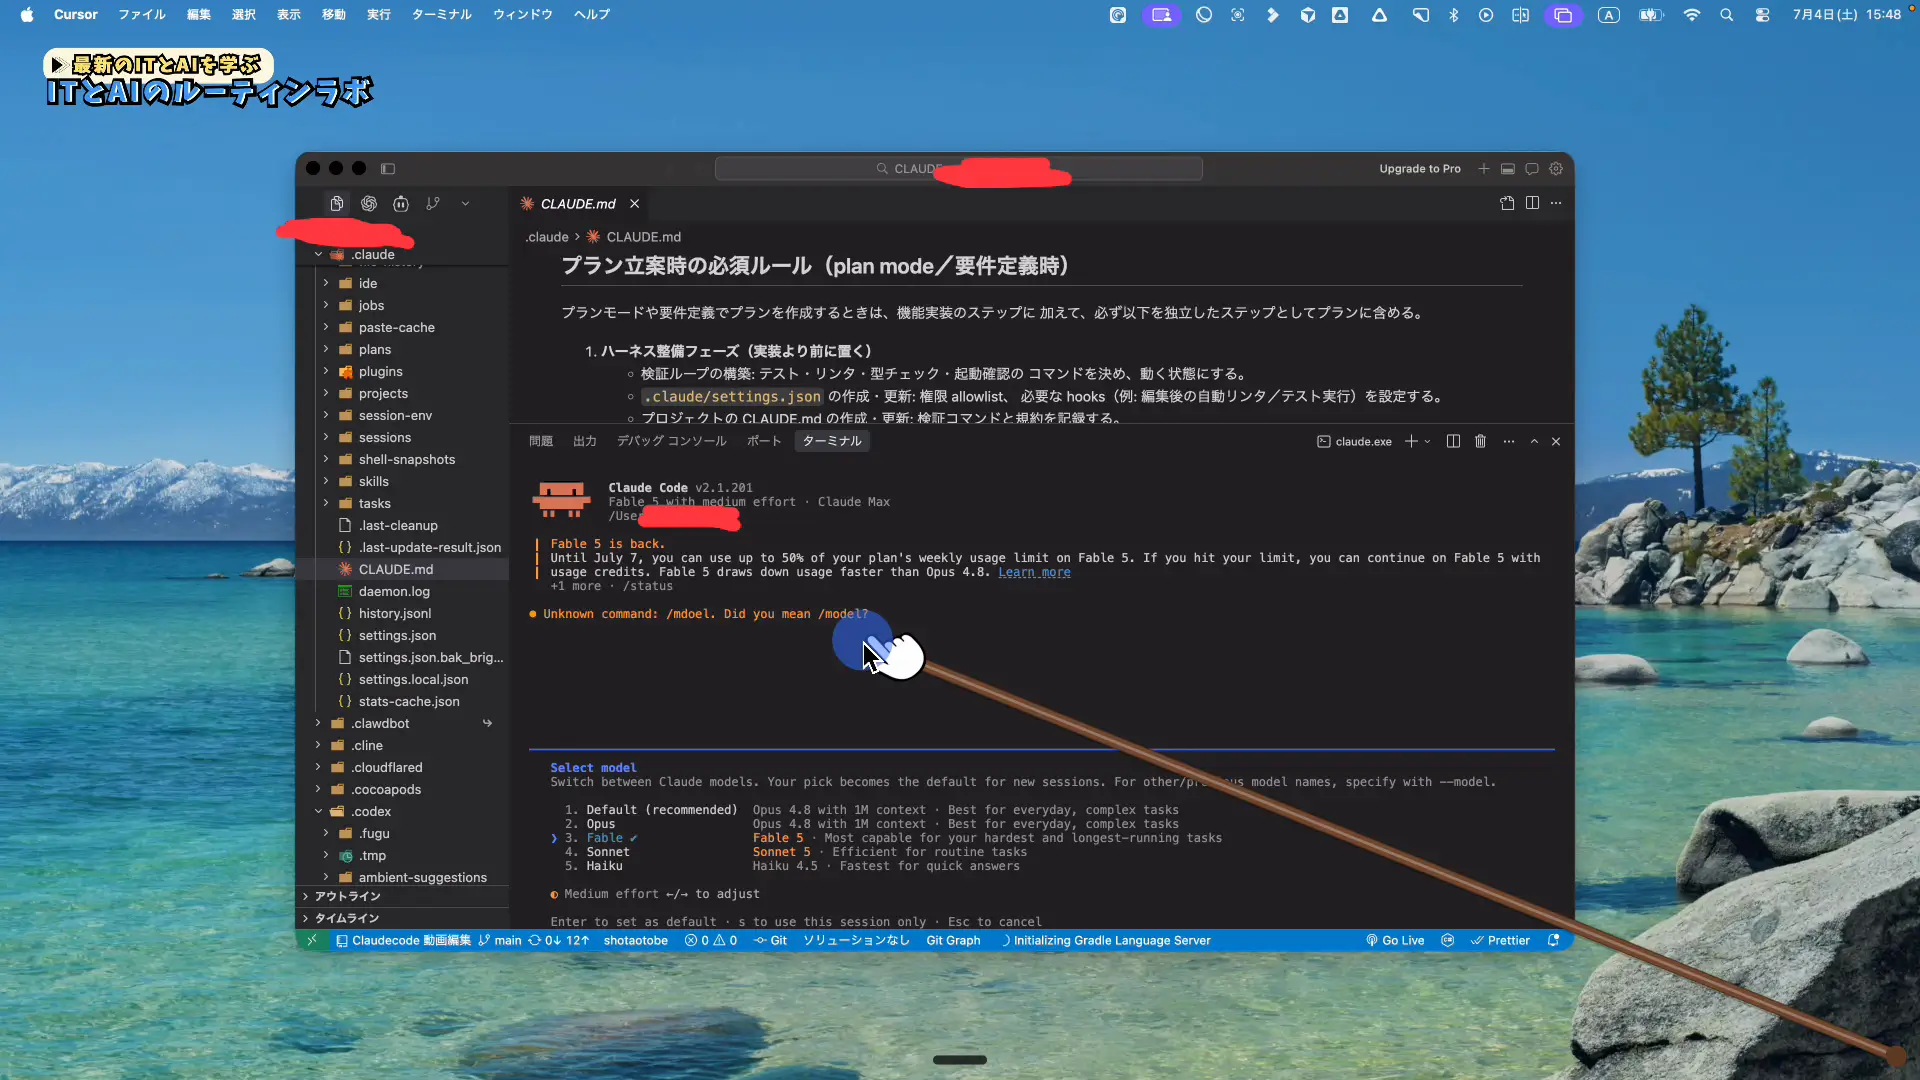1920x1080 pixels.
Task: Switch to the 問題 panel tab
Action: click(x=541, y=441)
